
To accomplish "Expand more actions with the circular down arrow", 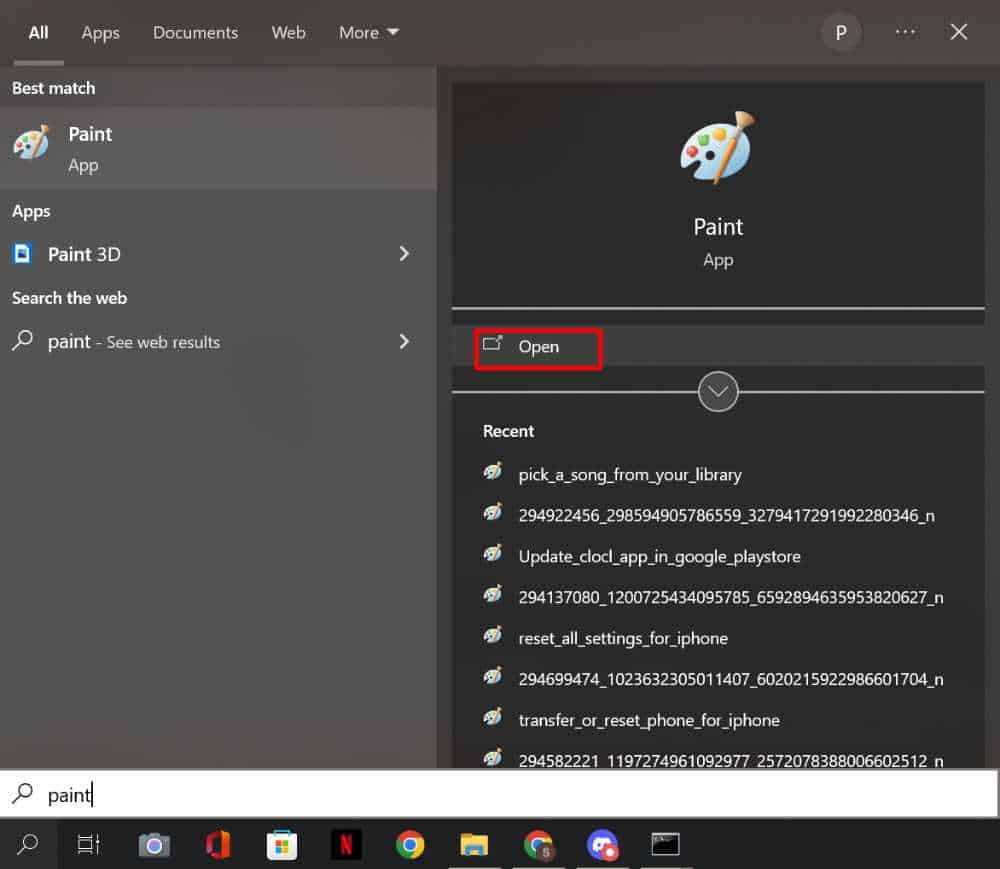I will point(718,391).
